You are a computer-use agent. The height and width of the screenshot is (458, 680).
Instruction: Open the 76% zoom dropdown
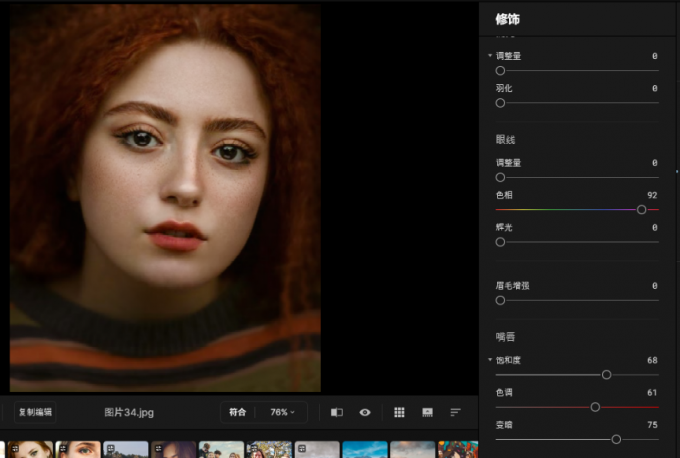(282, 412)
